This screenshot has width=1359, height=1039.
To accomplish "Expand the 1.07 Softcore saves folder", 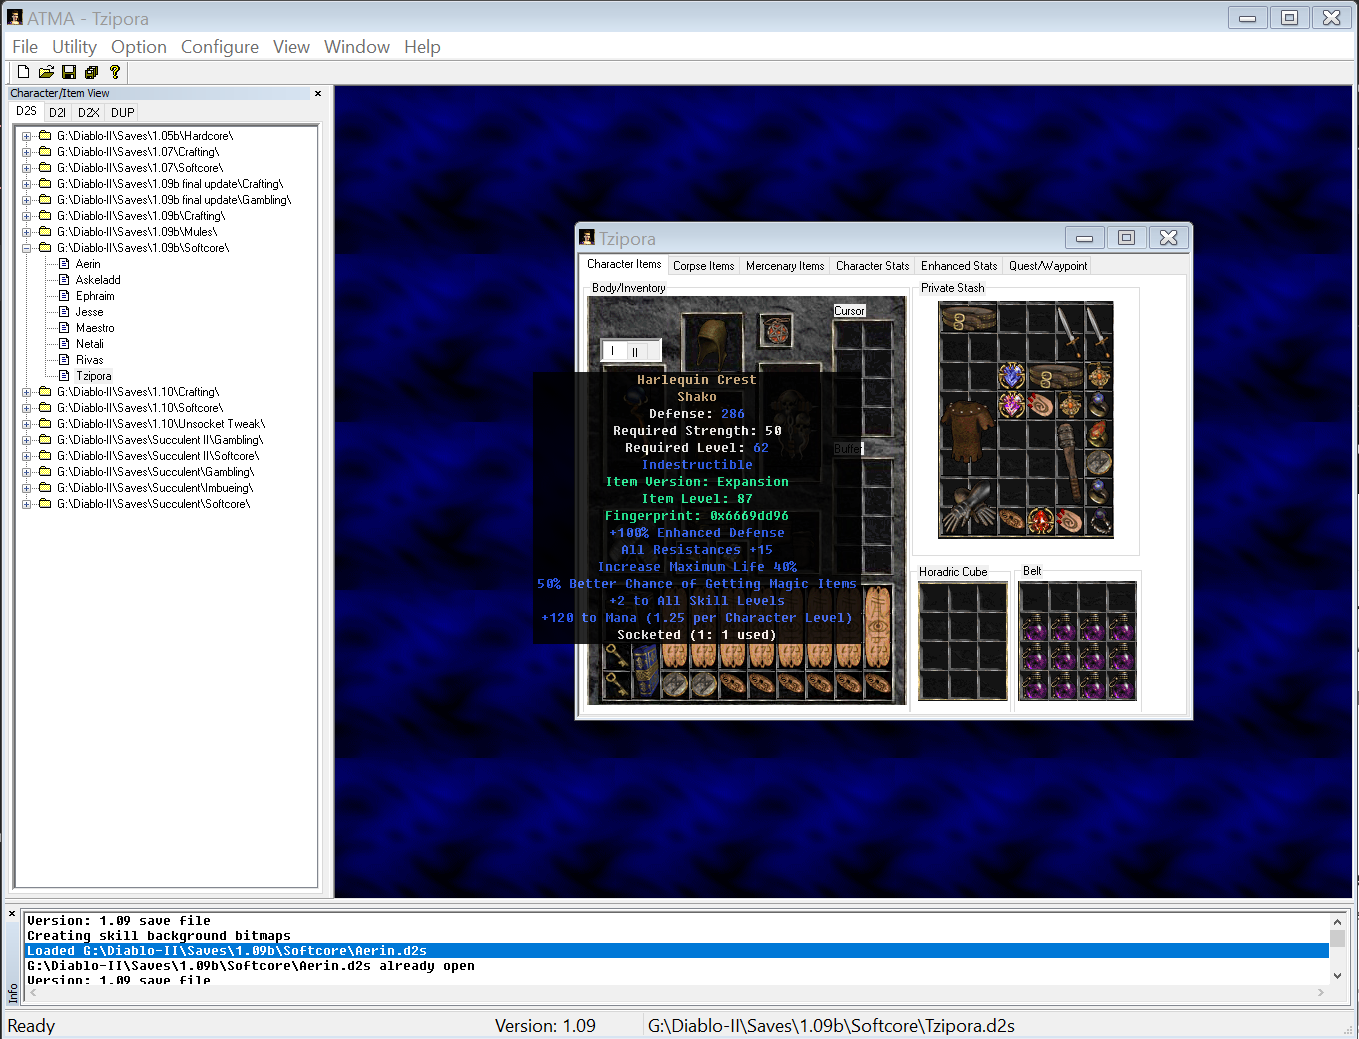I will [27, 168].
